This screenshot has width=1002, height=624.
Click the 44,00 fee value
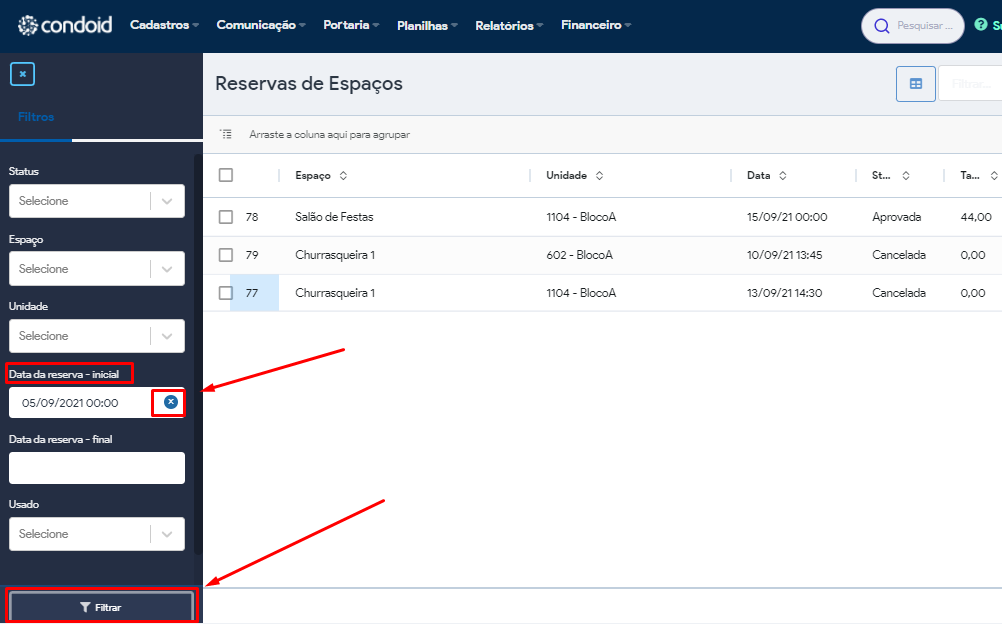[976, 217]
